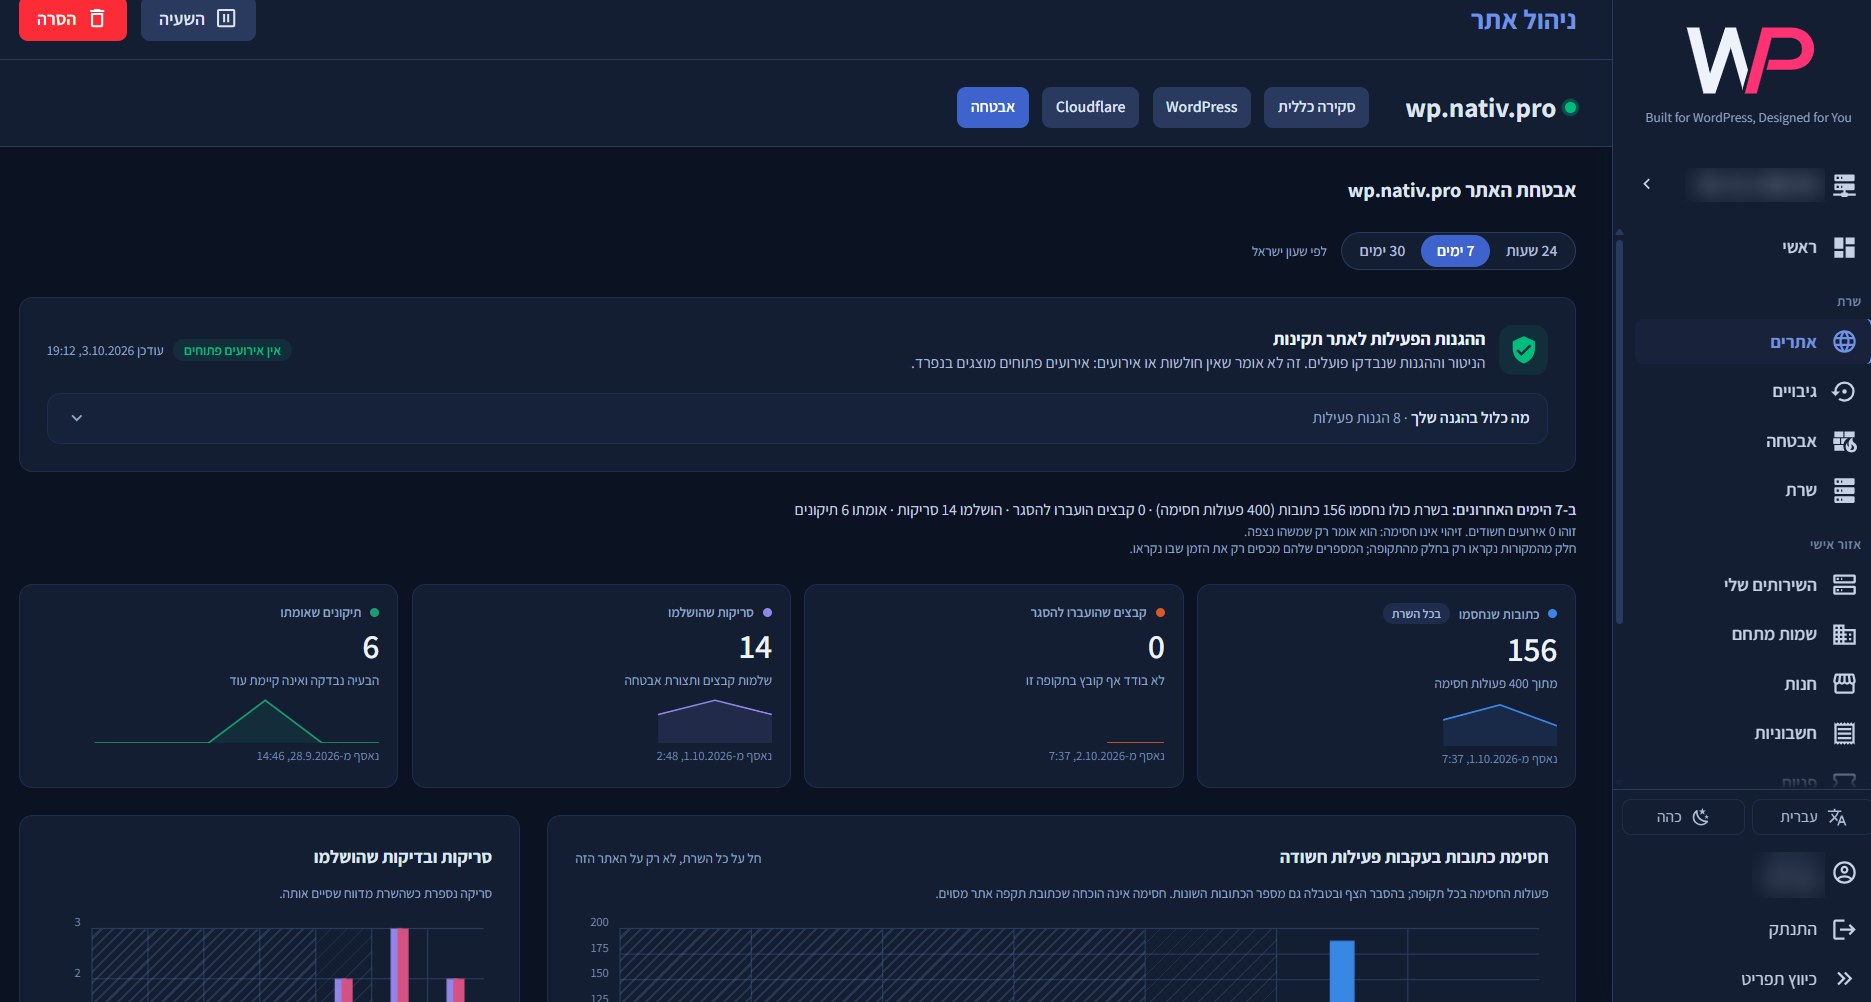
Task: Toggle the כהה dark mode switch
Action: click(x=1683, y=817)
